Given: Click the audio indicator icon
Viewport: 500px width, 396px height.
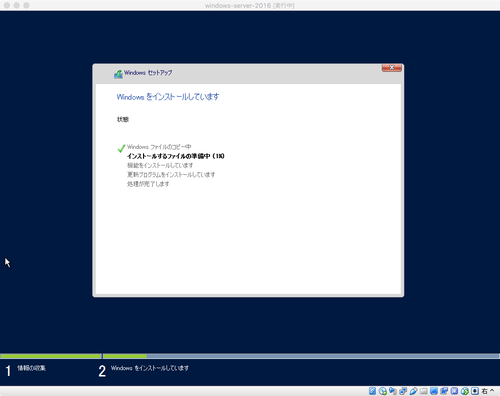Looking at the screenshot, I should pyautogui.click(x=393, y=391).
